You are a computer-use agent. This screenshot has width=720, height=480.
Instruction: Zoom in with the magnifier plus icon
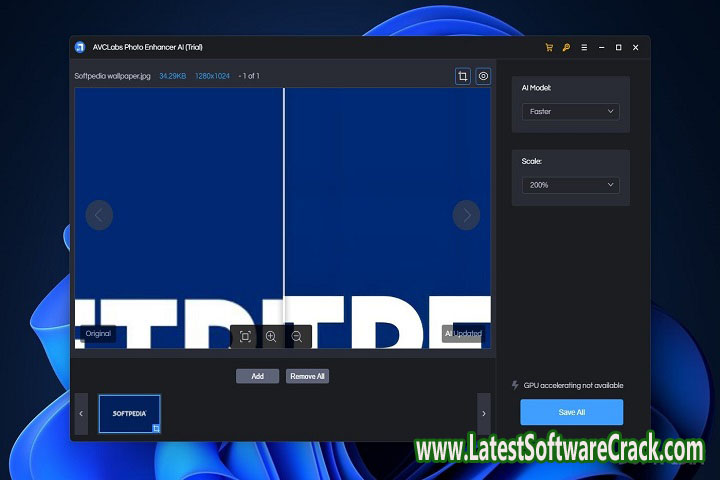tap(271, 337)
